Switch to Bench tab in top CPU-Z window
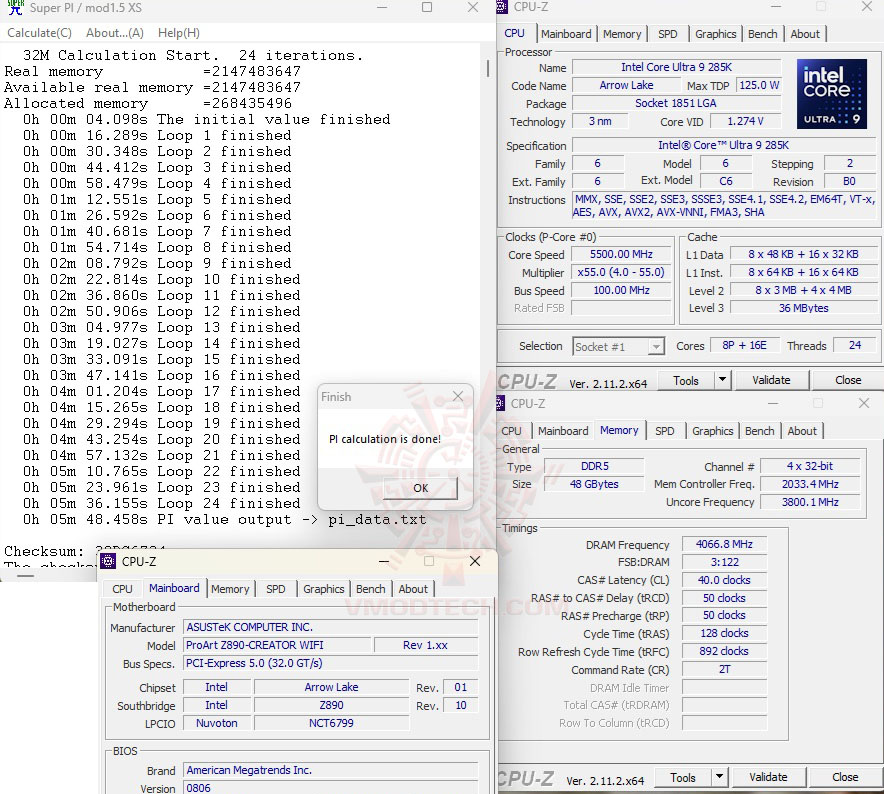Image resolution: width=884 pixels, height=794 pixels. tap(762, 34)
